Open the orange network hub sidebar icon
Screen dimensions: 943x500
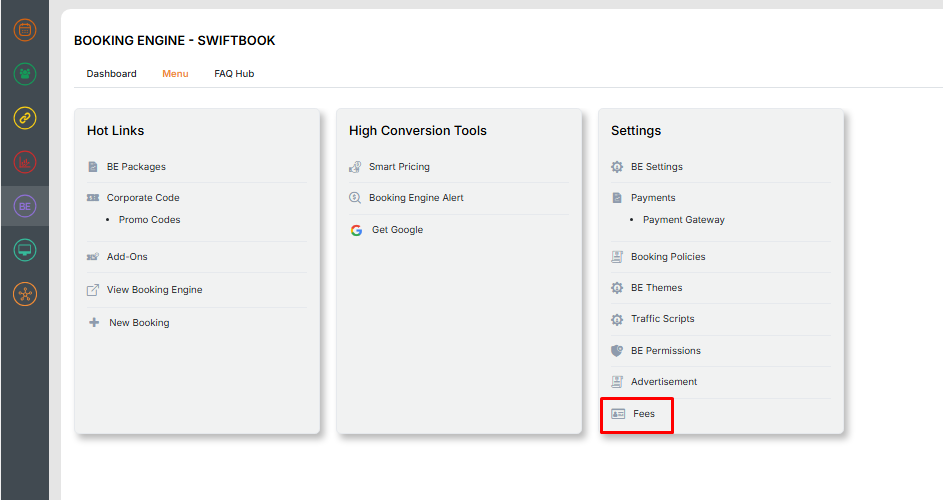coord(25,294)
